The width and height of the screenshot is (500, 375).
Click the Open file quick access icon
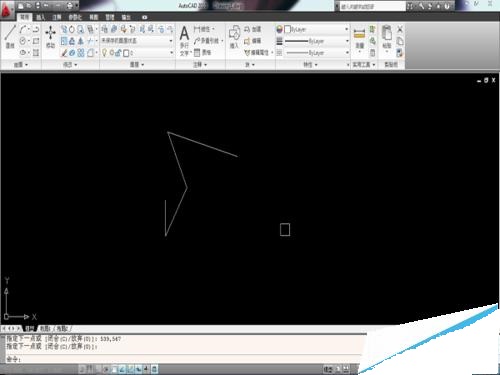[x=29, y=6]
